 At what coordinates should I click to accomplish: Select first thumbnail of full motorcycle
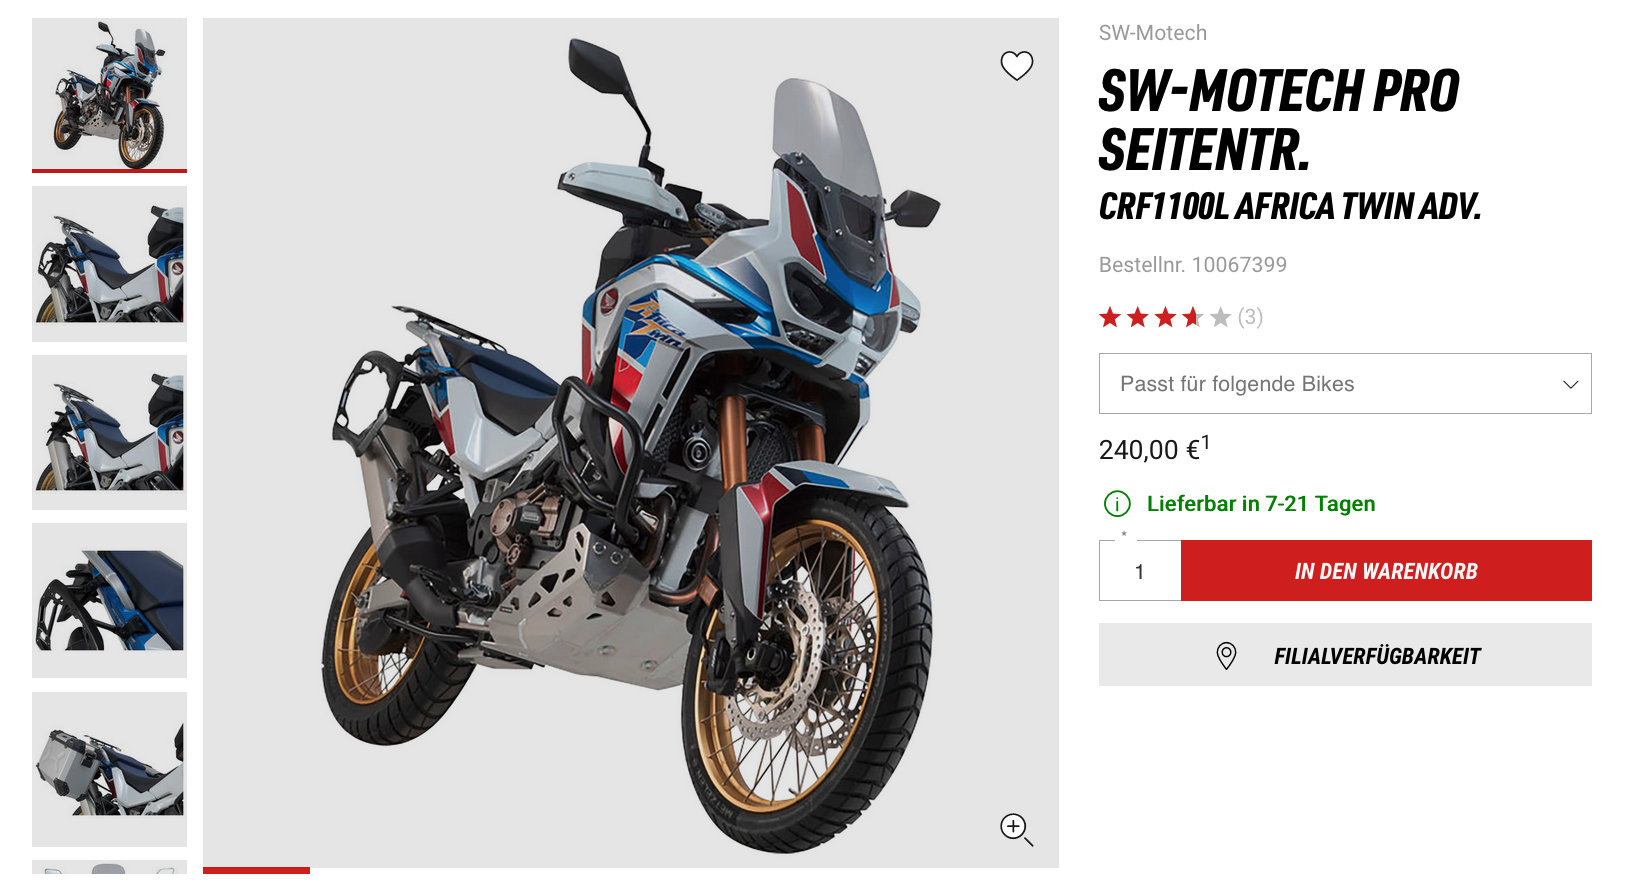[109, 95]
